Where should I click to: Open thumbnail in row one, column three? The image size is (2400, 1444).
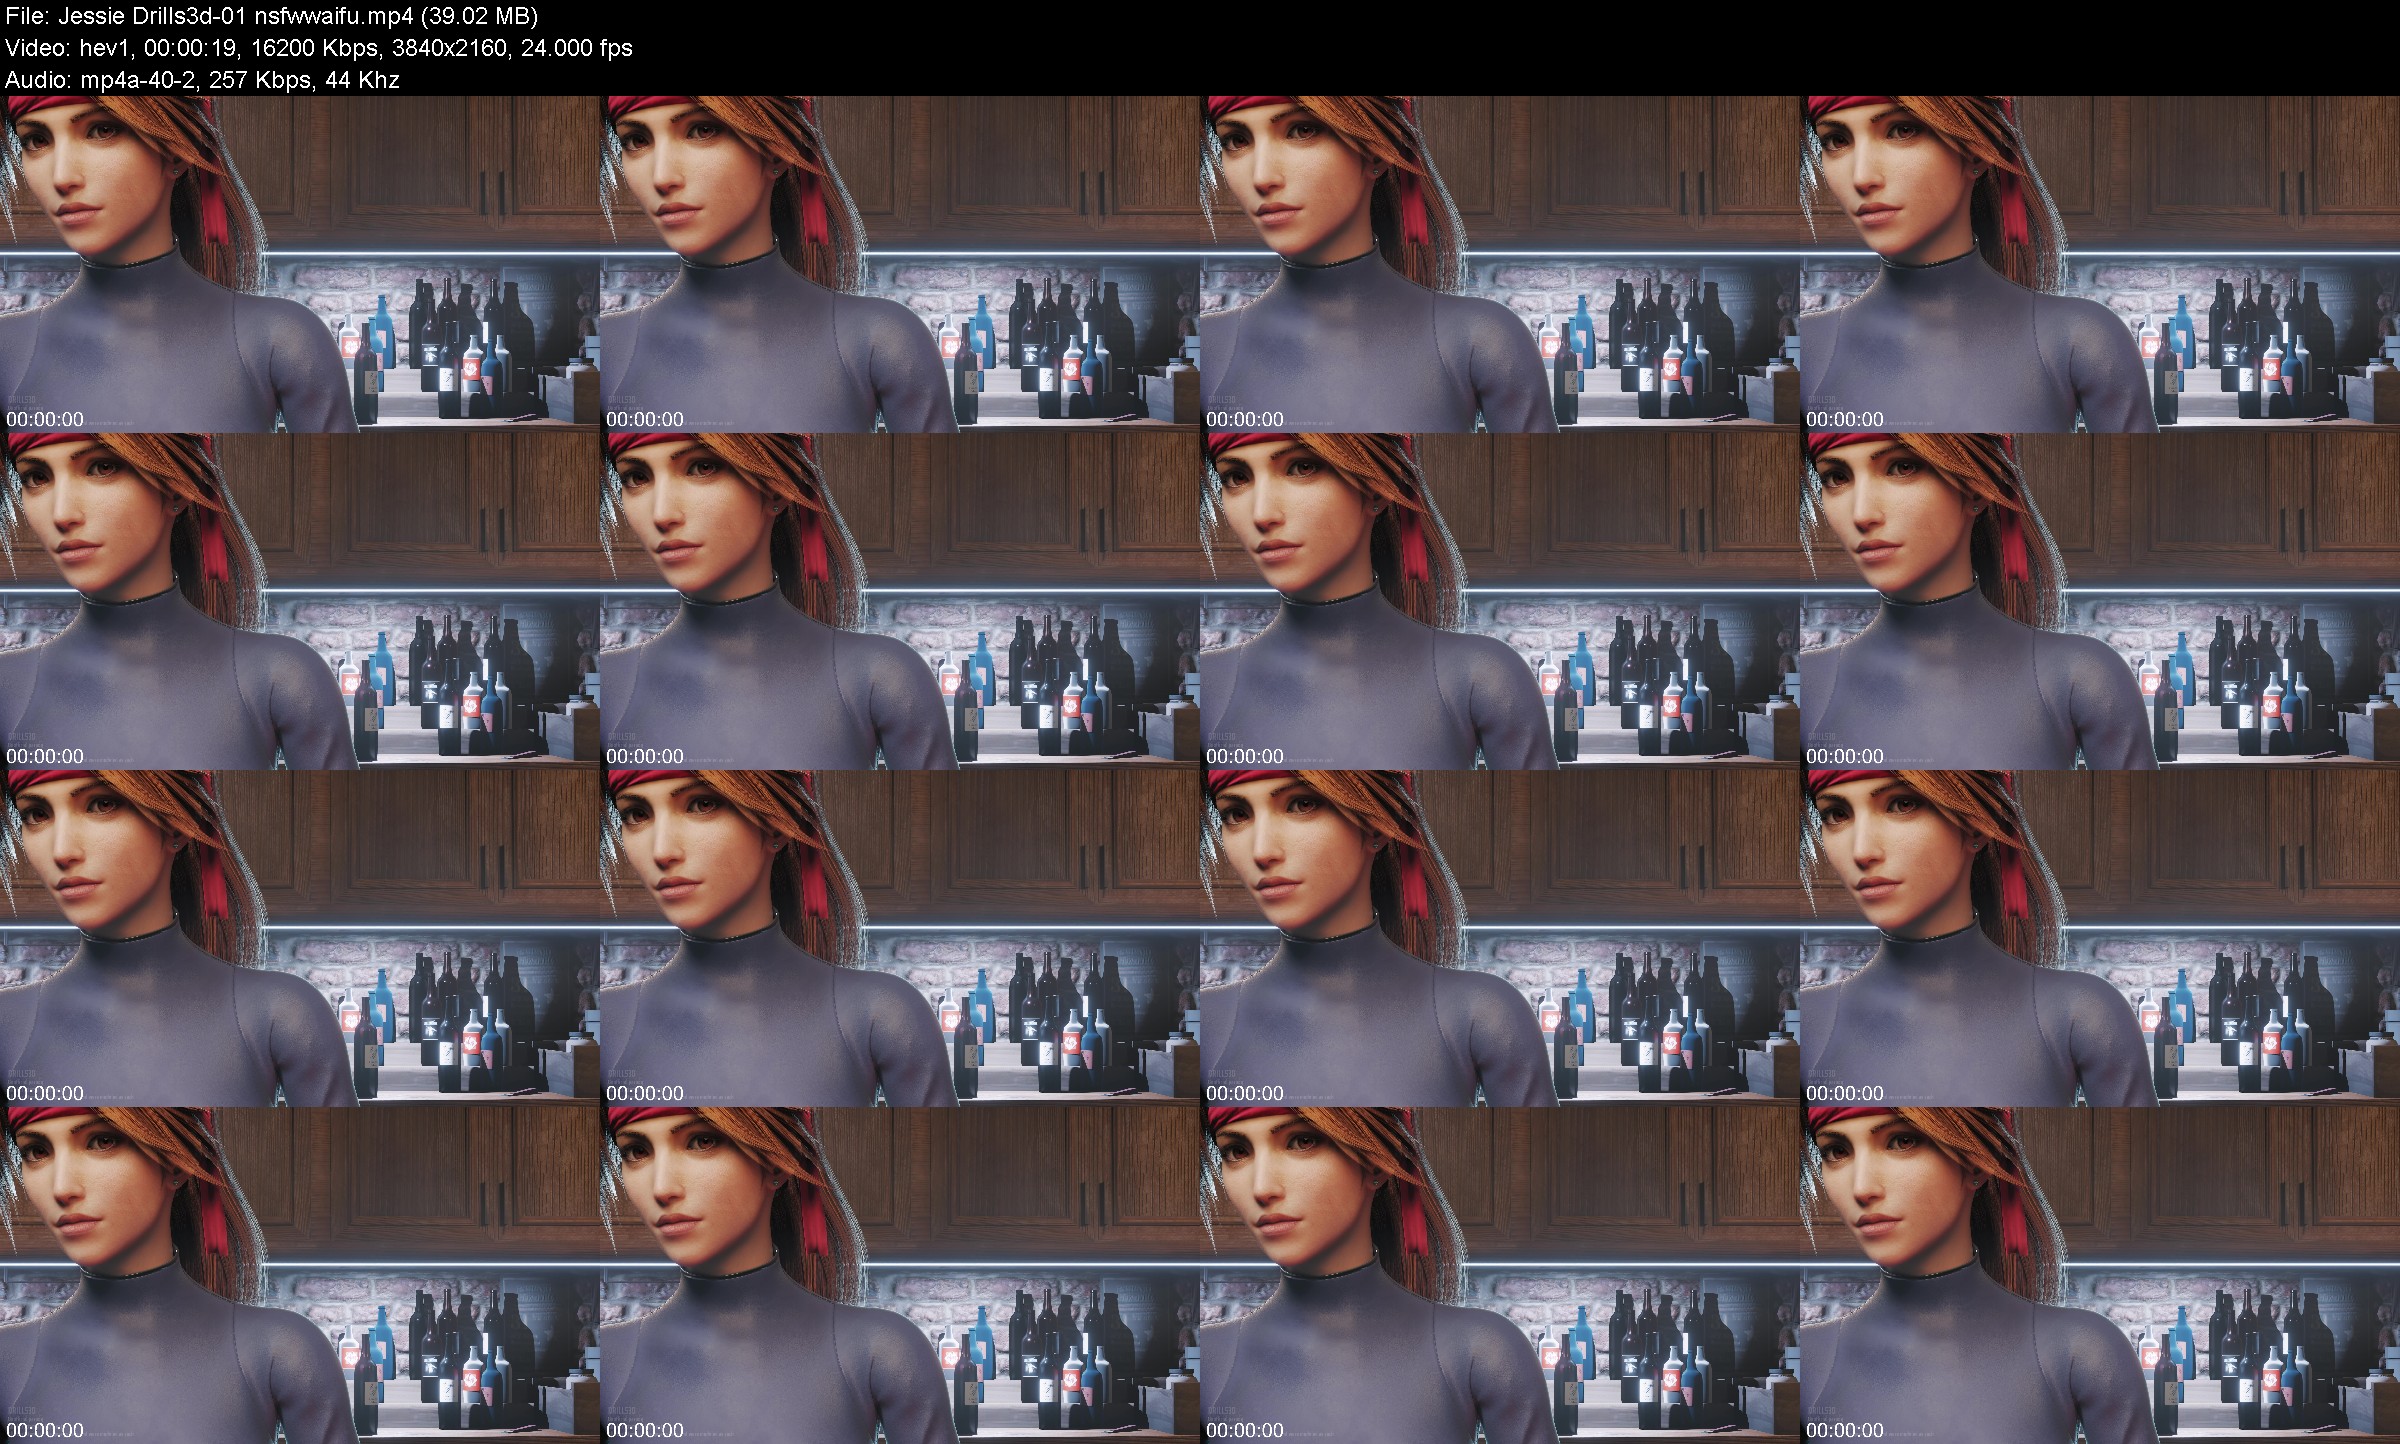pos(1500,264)
